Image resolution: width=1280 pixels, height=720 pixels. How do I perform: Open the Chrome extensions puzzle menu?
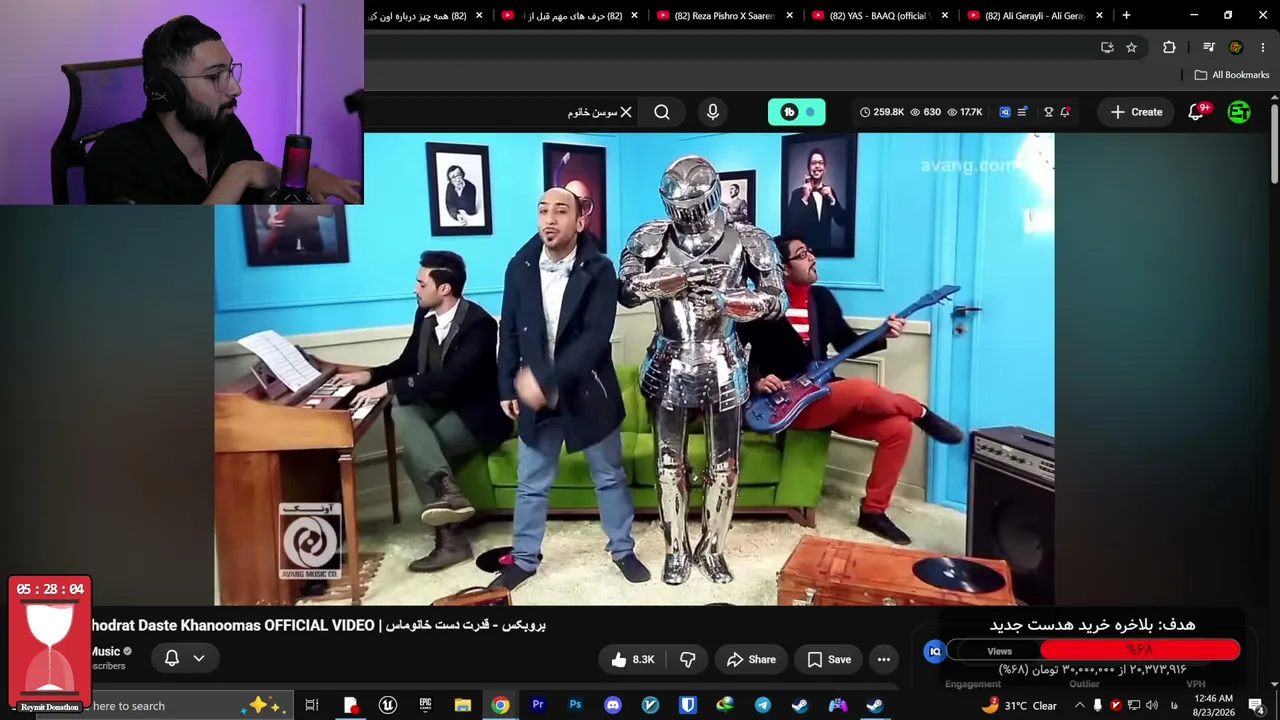[1169, 47]
